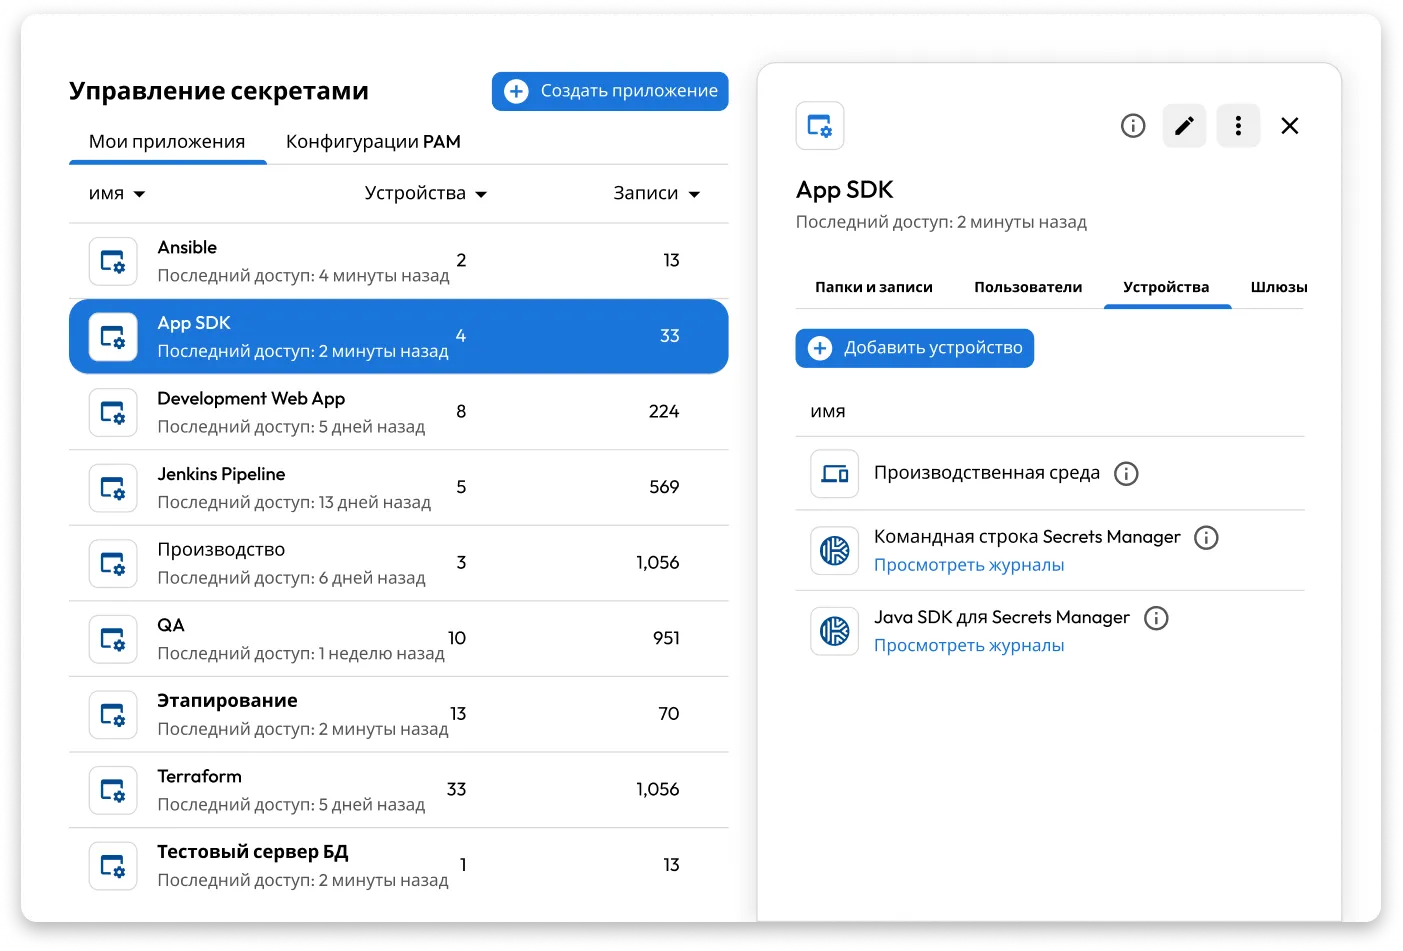Click the Jenkins Pipeline application icon

113,488
